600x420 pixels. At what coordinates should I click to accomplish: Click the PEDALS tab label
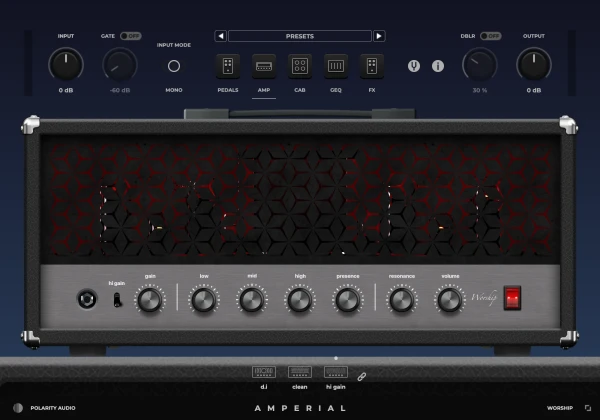pyautogui.click(x=228, y=90)
